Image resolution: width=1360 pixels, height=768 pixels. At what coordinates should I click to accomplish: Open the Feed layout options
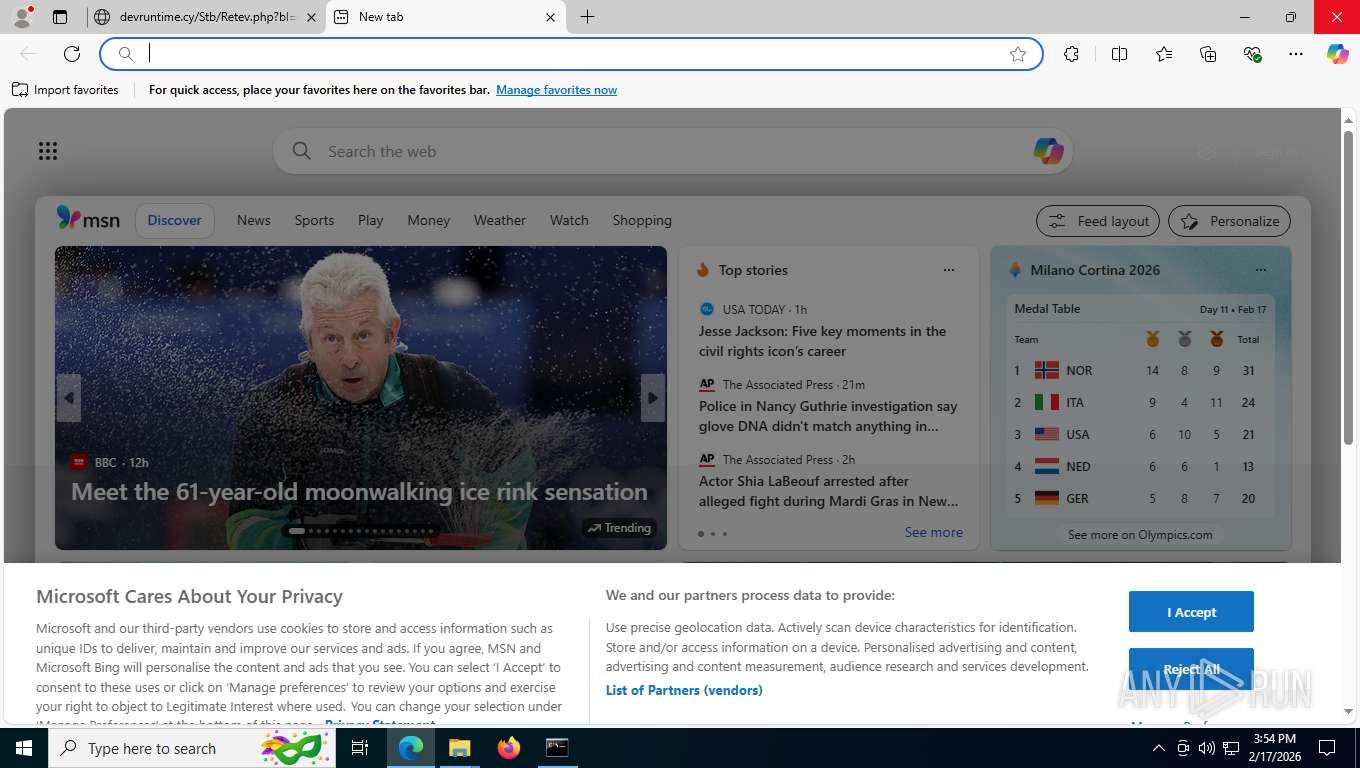pos(1098,221)
